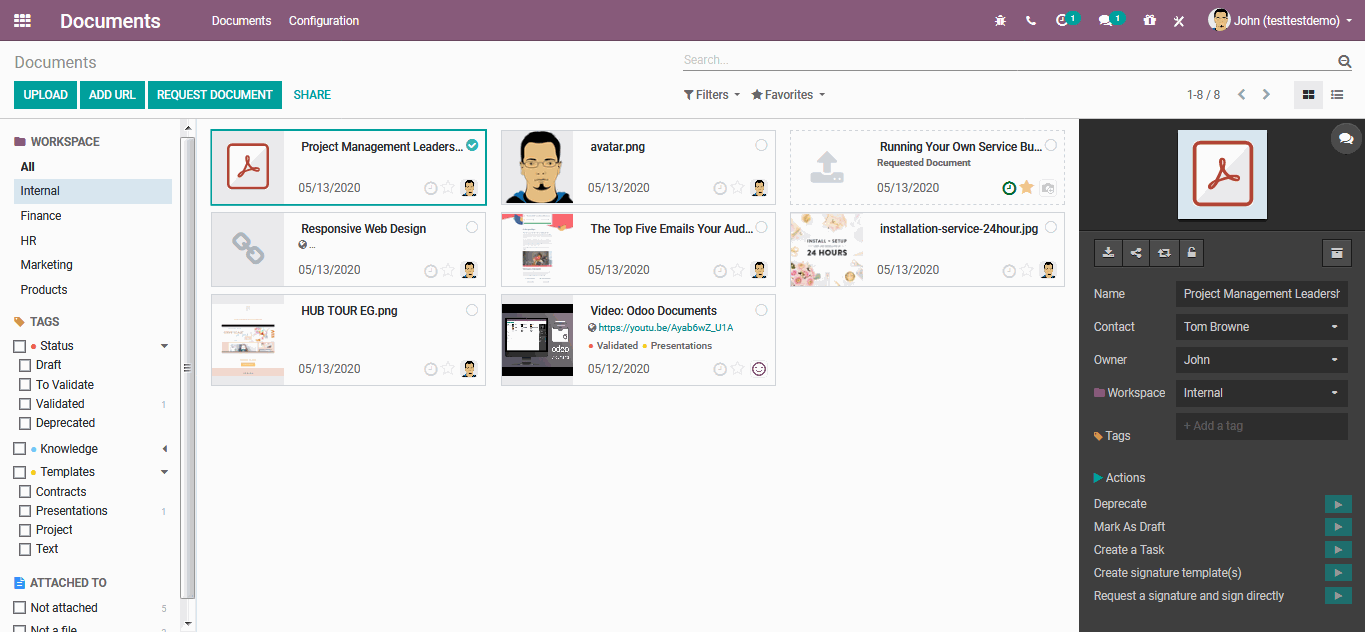Star the Running Your Own Service document
The height and width of the screenshot is (632, 1365).
1026,187
